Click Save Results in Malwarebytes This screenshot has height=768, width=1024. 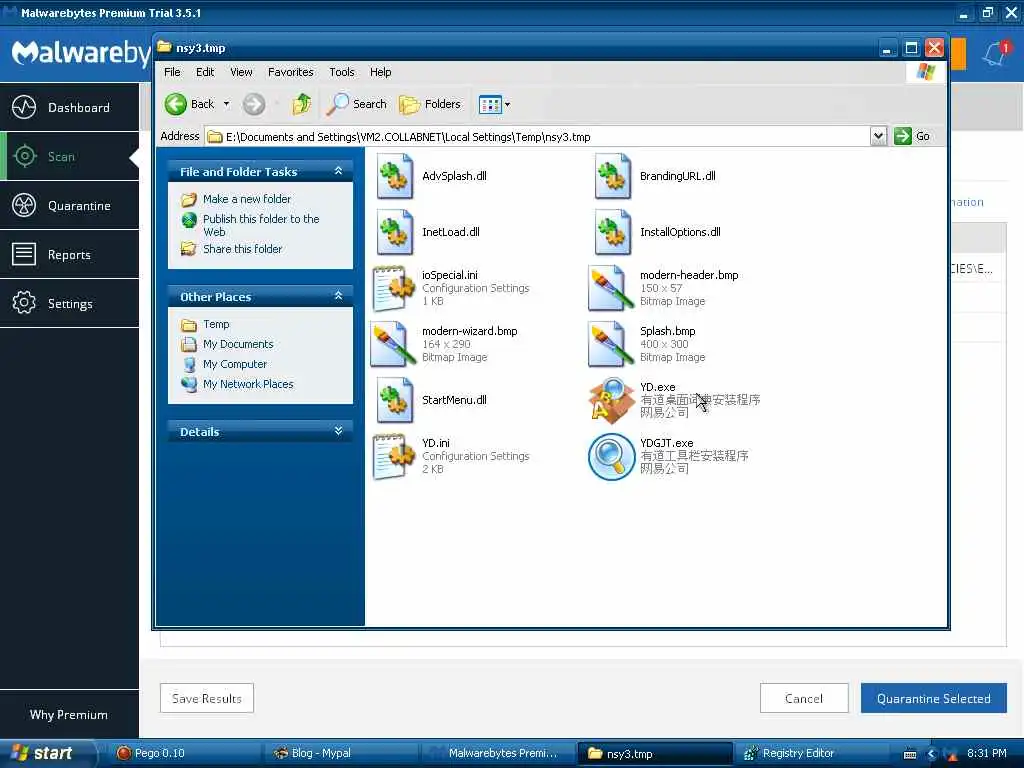(x=207, y=698)
